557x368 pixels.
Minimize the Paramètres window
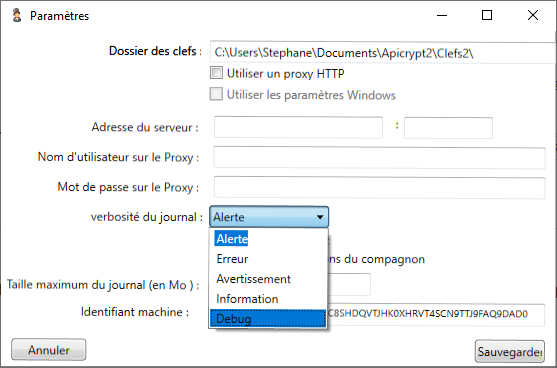[442, 16]
